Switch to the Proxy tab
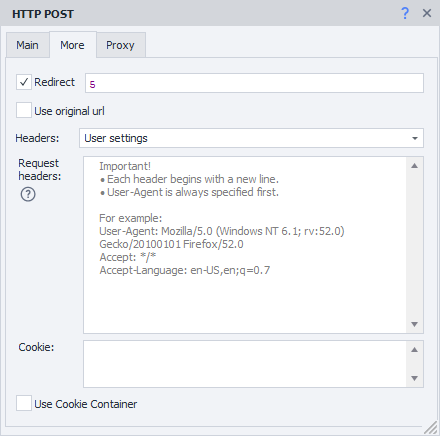 pyautogui.click(x=121, y=45)
